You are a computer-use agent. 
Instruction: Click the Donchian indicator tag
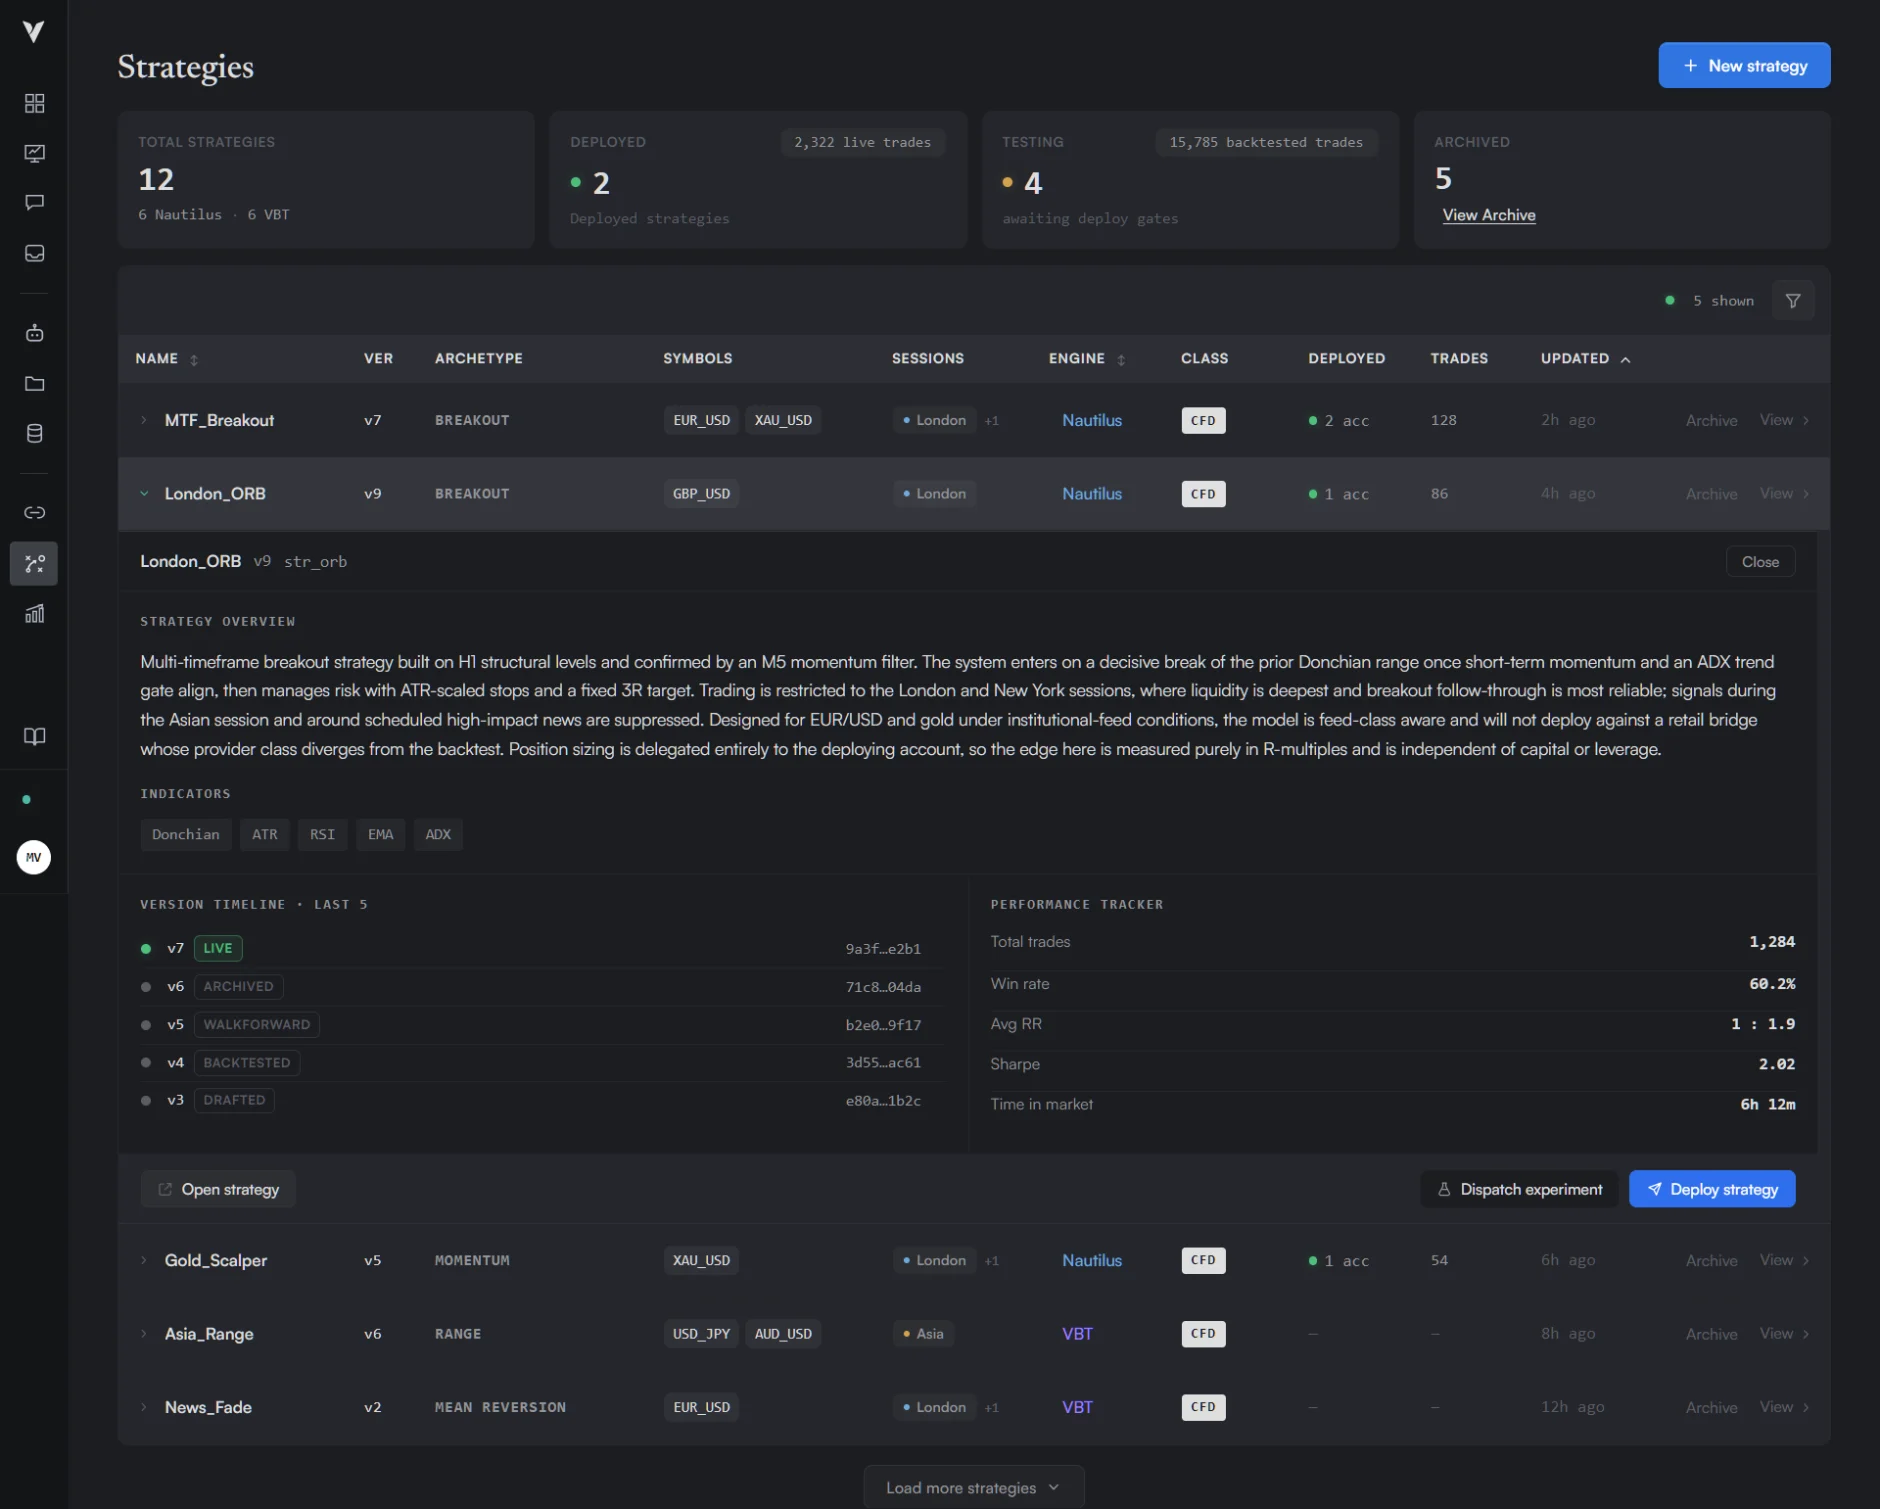pos(186,834)
